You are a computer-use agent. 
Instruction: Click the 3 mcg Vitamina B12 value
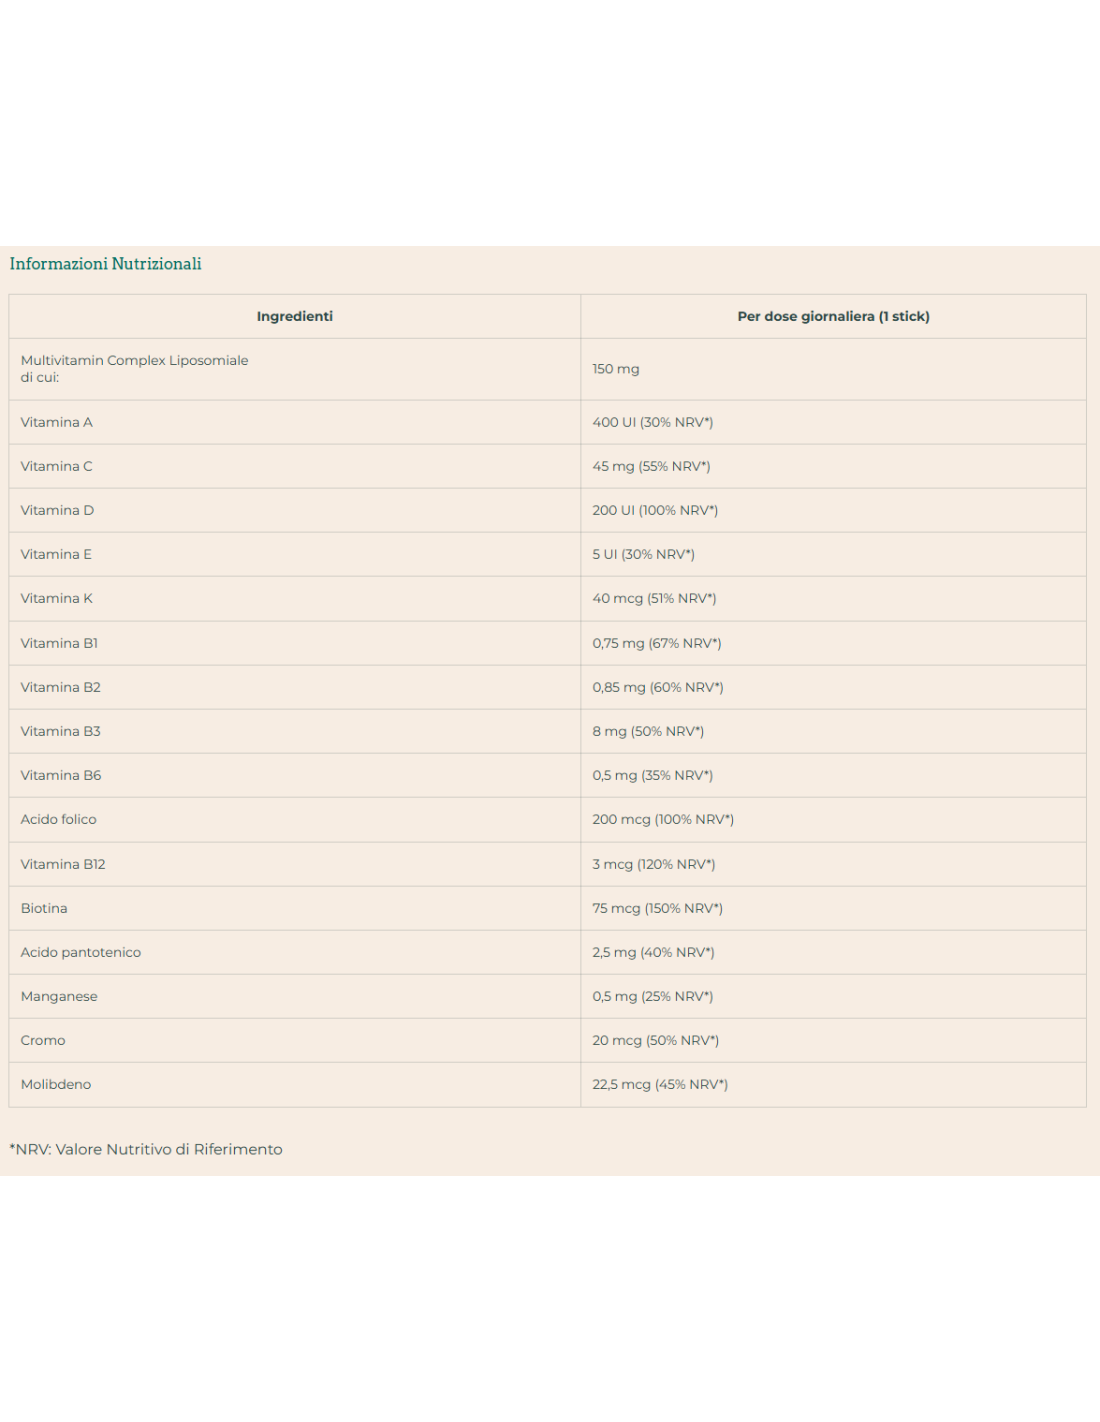click(653, 864)
